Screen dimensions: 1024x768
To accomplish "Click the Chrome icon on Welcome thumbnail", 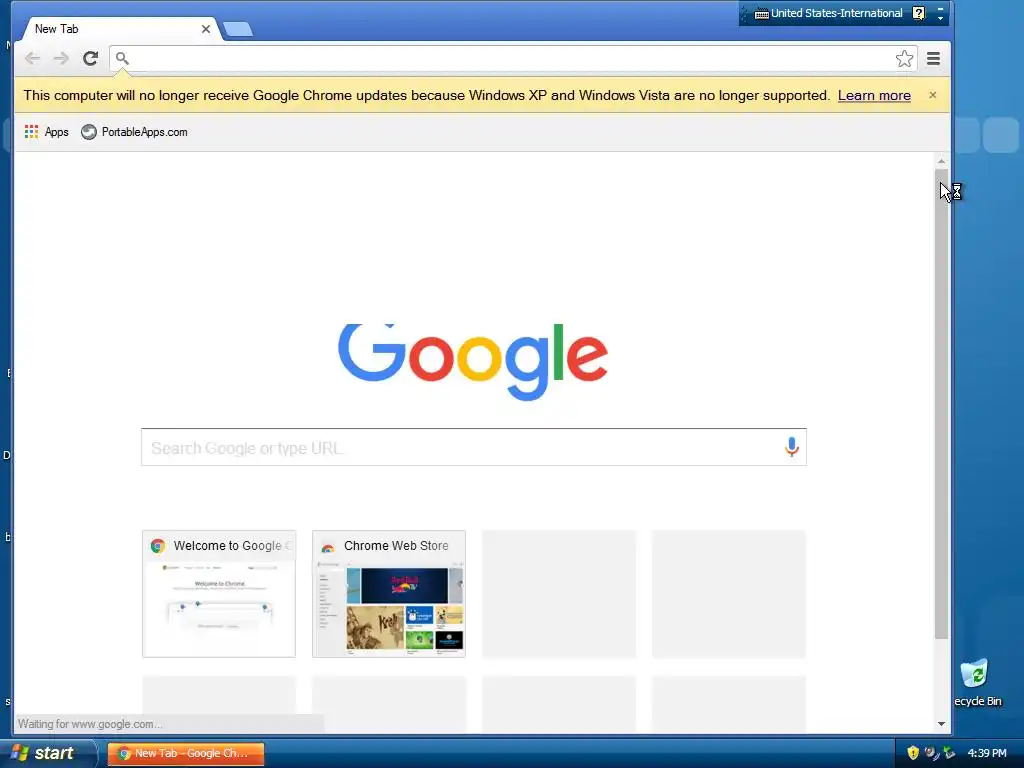I will 157,546.
